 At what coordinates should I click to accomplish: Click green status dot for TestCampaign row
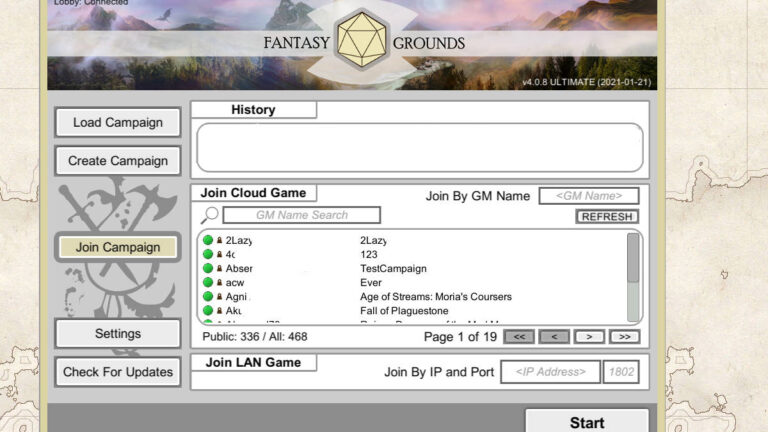pos(208,269)
